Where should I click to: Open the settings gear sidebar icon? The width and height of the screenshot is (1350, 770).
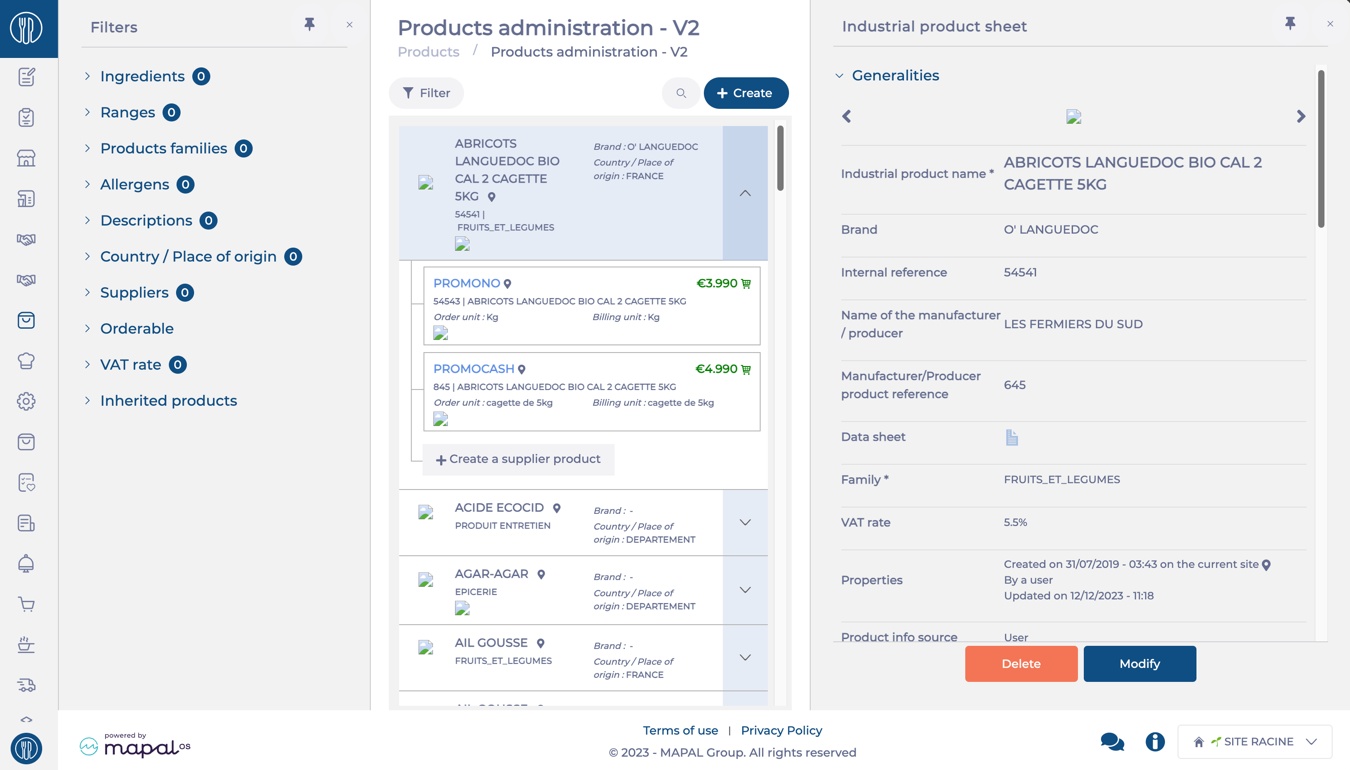pos(26,401)
